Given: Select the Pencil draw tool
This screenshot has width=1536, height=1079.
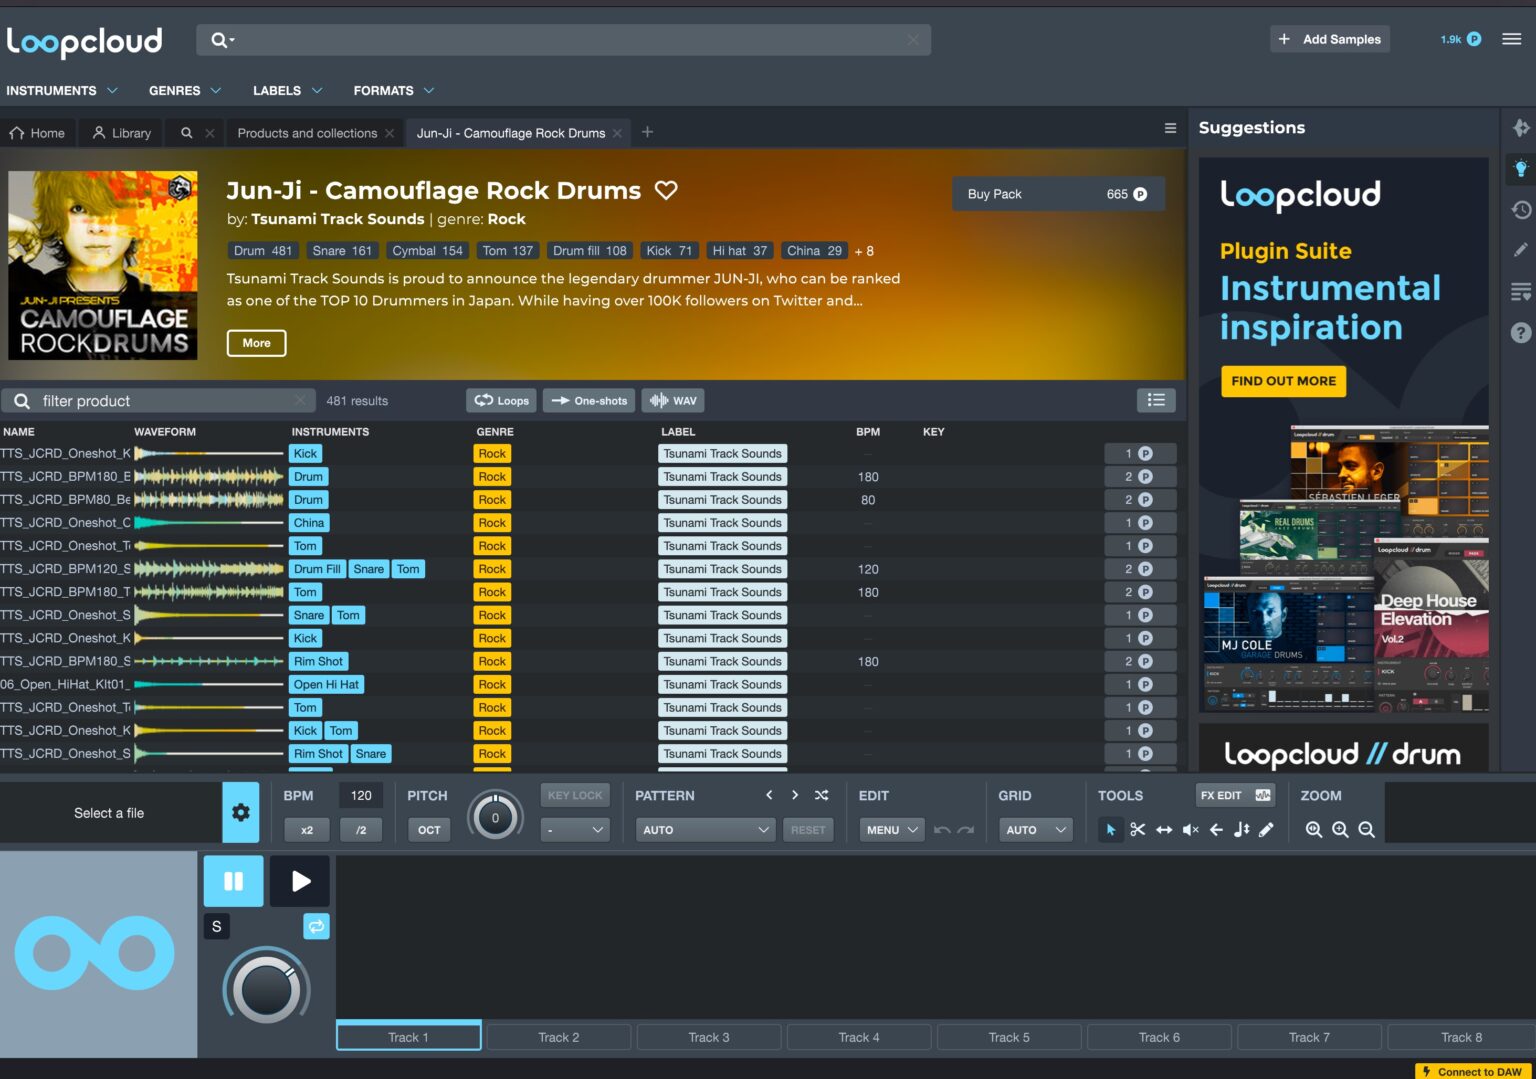Looking at the screenshot, I should click(x=1267, y=829).
